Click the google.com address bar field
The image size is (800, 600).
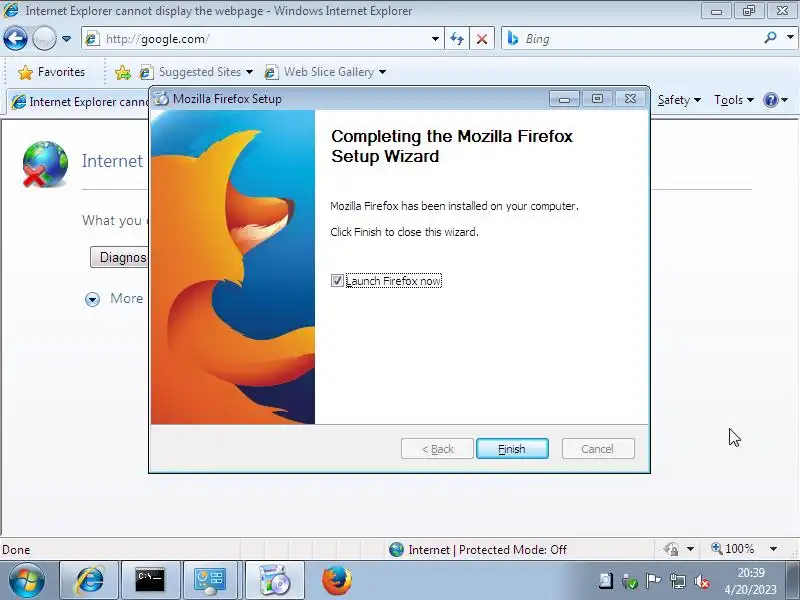click(263, 39)
